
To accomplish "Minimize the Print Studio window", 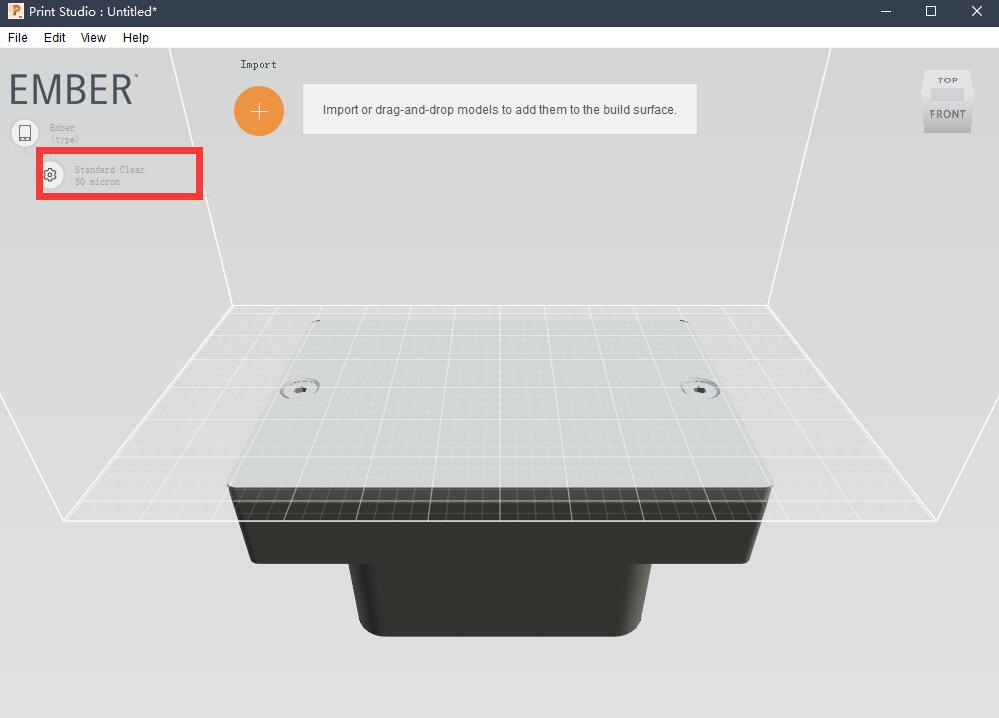I will pos(886,12).
